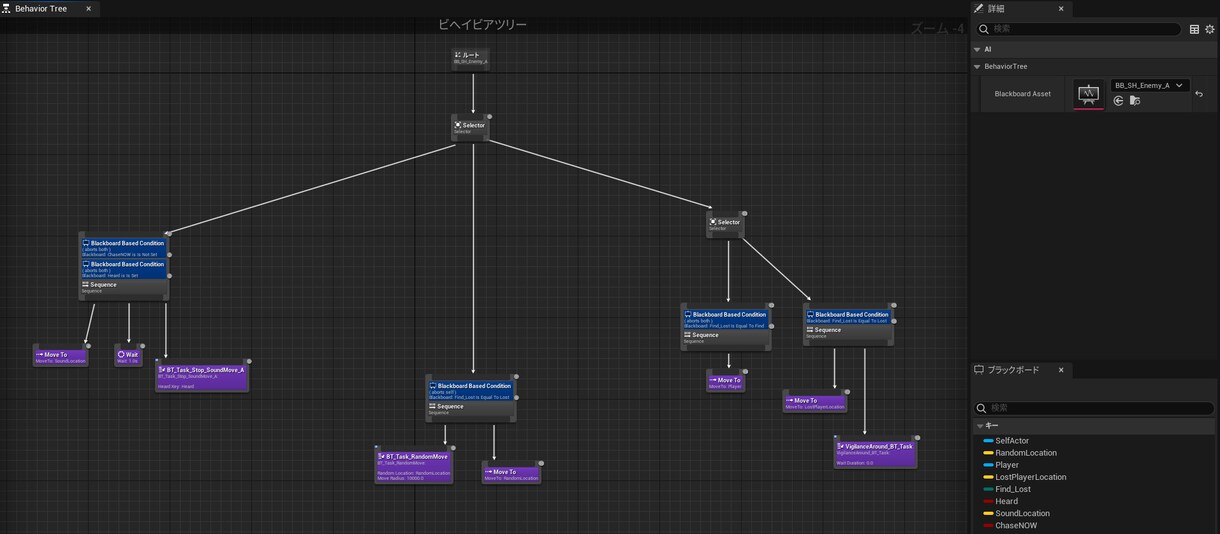Select the BT_Task_Stop_SoundMove_A node

(202, 377)
